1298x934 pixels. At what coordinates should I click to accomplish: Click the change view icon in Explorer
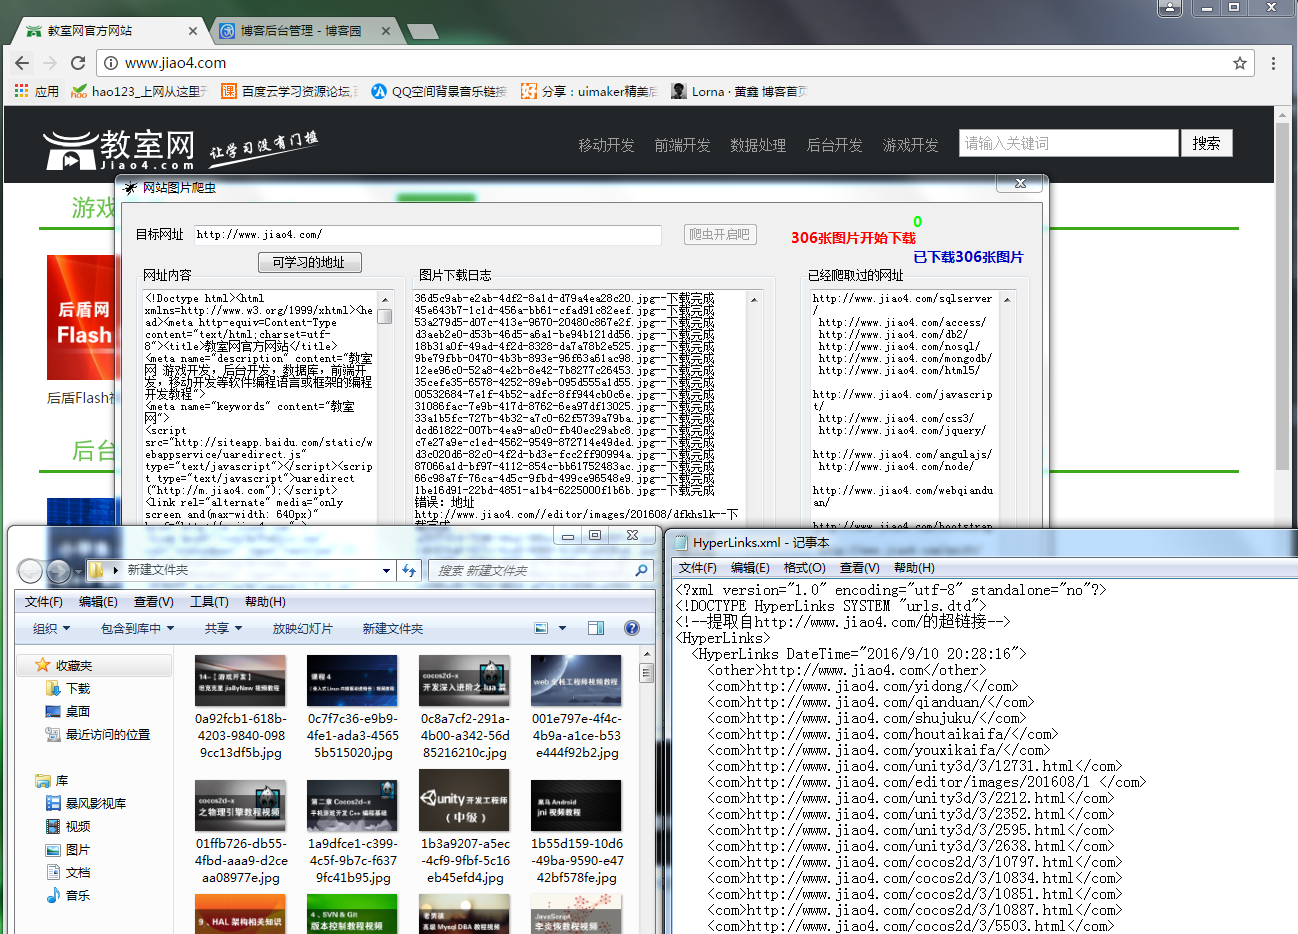[x=541, y=628]
